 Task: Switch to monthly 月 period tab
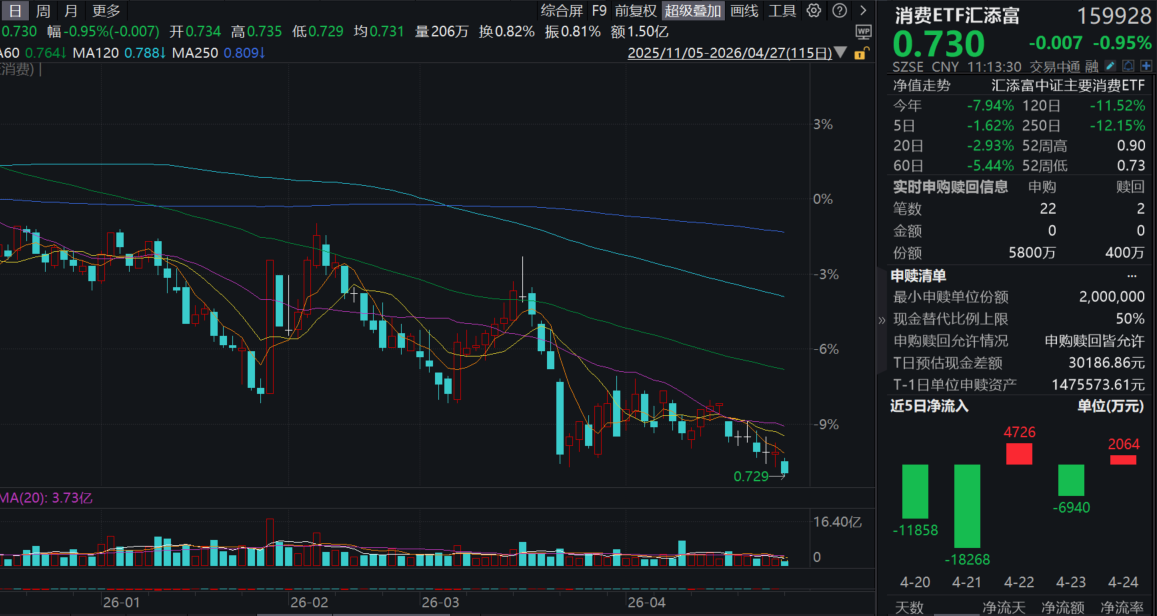tap(69, 11)
